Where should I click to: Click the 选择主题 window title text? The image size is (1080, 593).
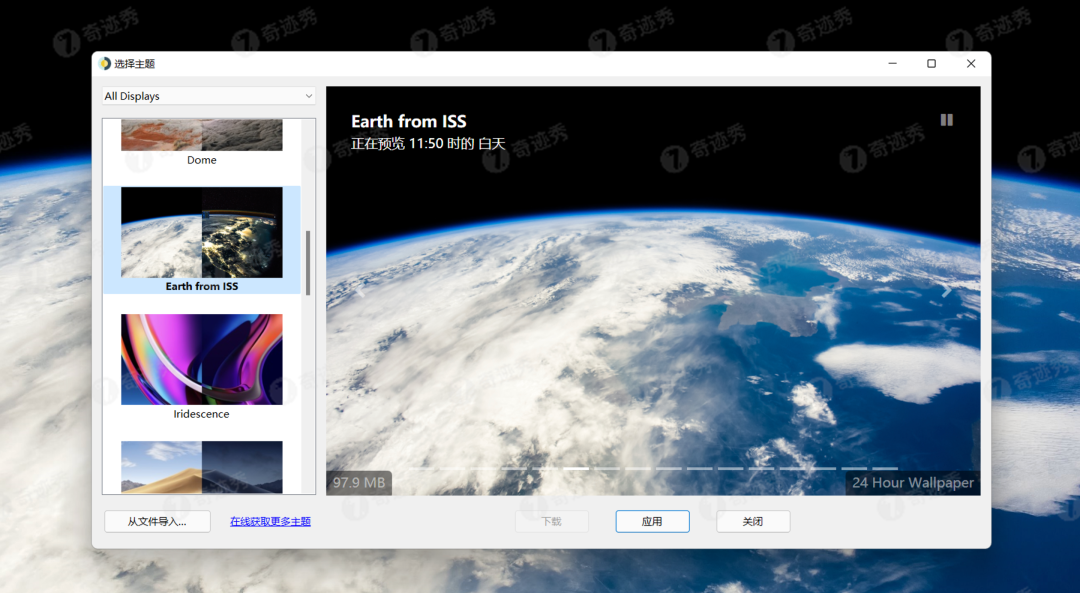click(x=134, y=63)
